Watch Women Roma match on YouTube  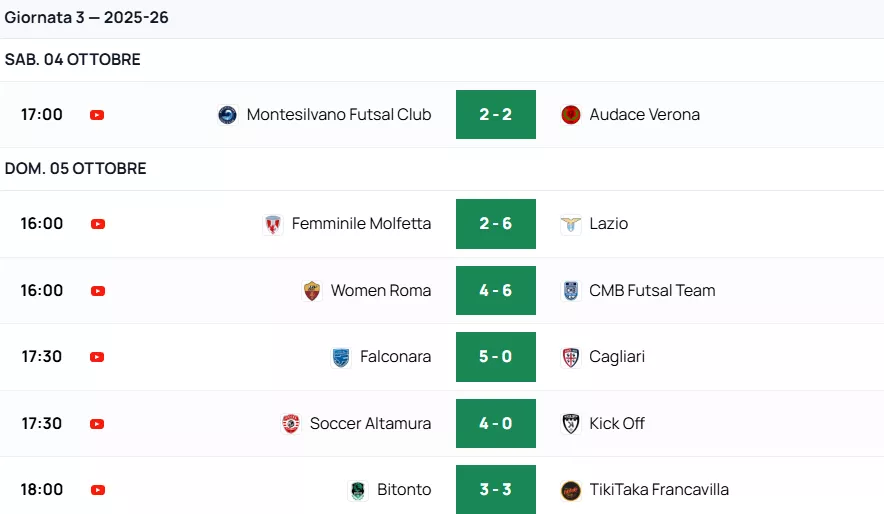[97, 291]
